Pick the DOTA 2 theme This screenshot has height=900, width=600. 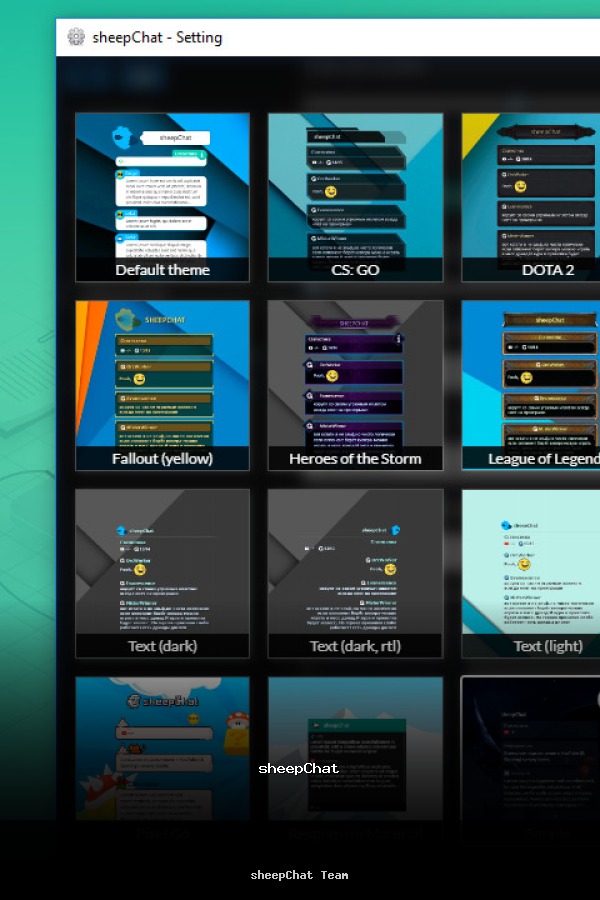tap(531, 197)
